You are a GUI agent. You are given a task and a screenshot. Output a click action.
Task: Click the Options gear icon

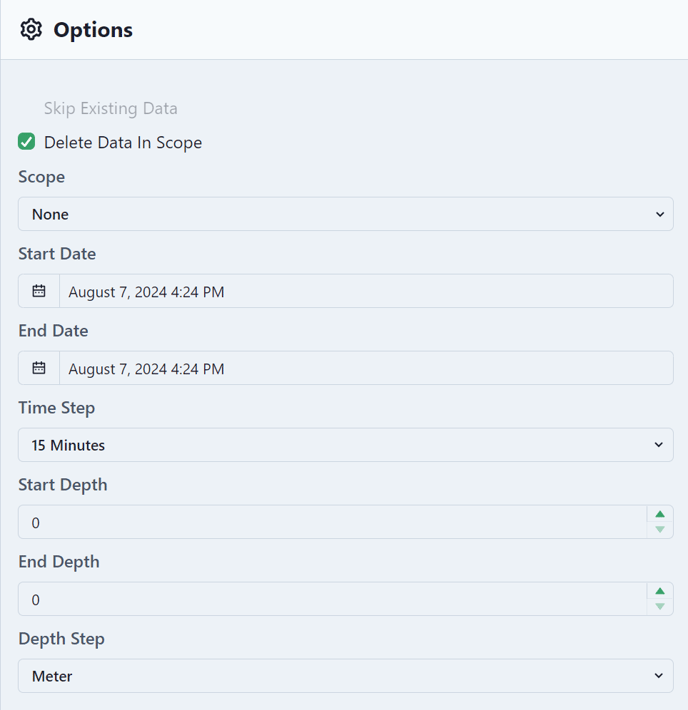31,29
